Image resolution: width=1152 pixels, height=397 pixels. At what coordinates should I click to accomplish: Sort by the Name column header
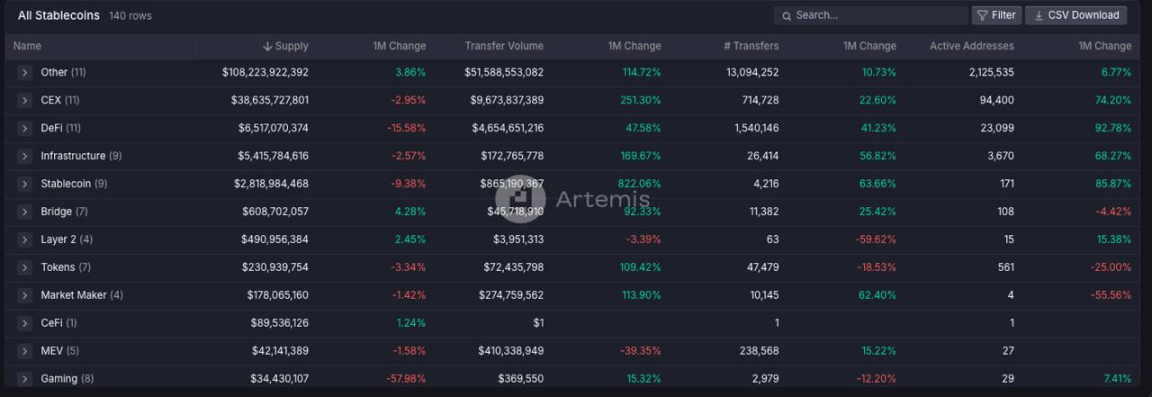[x=27, y=46]
